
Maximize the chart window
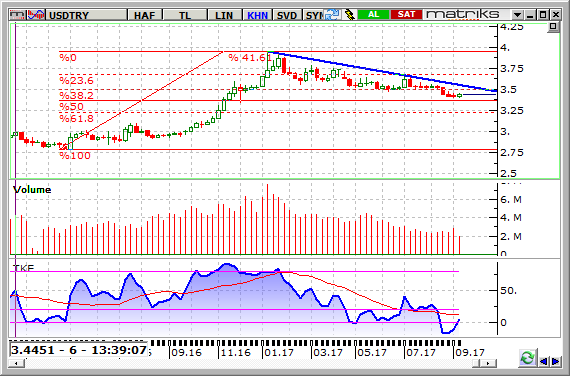pyautogui.click(x=543, y=15)
